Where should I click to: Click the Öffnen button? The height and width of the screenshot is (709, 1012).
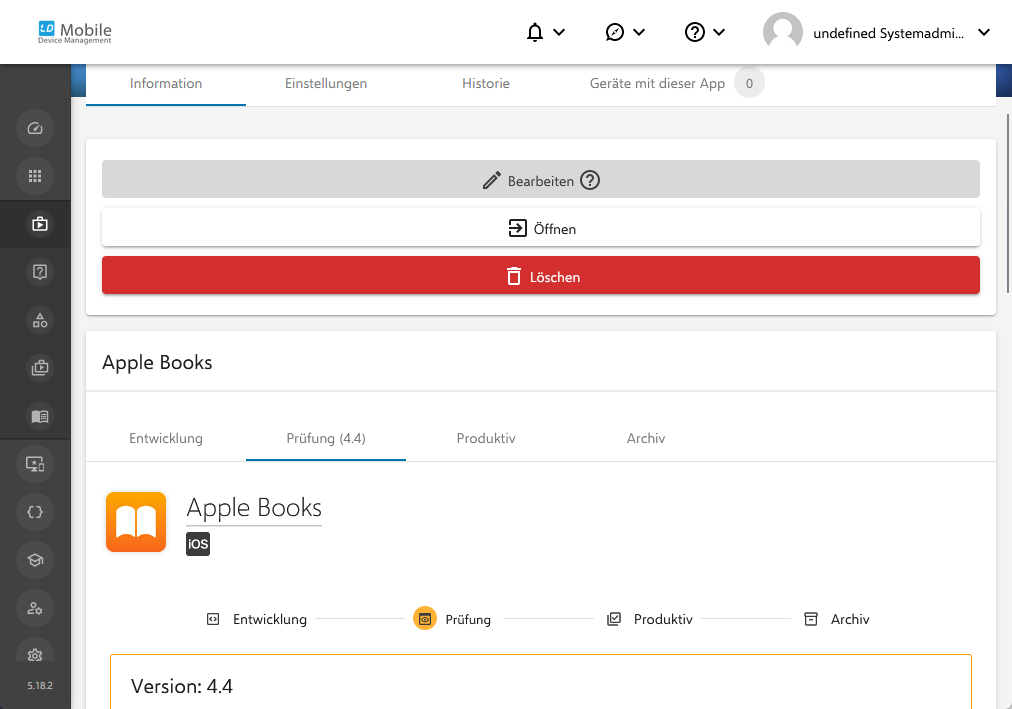[x=541, y=228]
